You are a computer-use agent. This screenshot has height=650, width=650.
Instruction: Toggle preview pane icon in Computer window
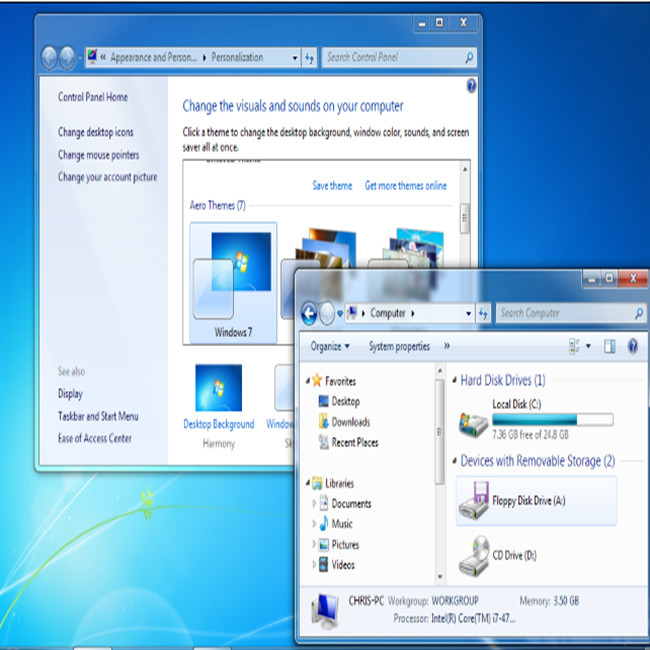coord(609,346)
